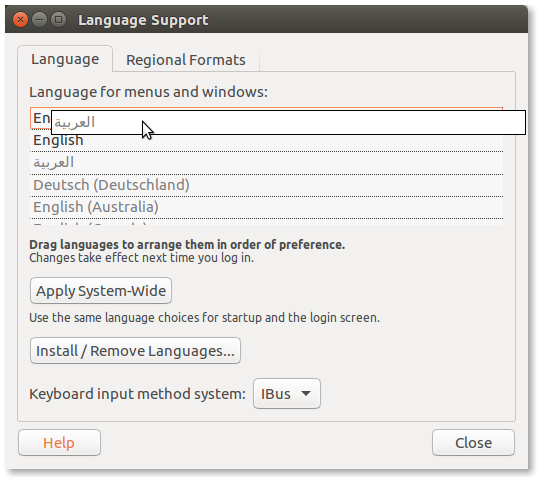
Task: Click the Help button
Action: point(59,443)
